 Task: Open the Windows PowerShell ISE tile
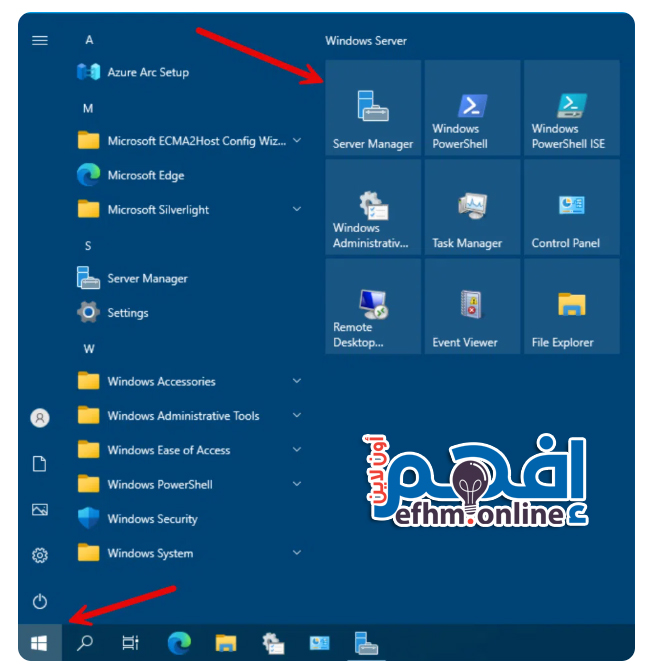(571, 108)
